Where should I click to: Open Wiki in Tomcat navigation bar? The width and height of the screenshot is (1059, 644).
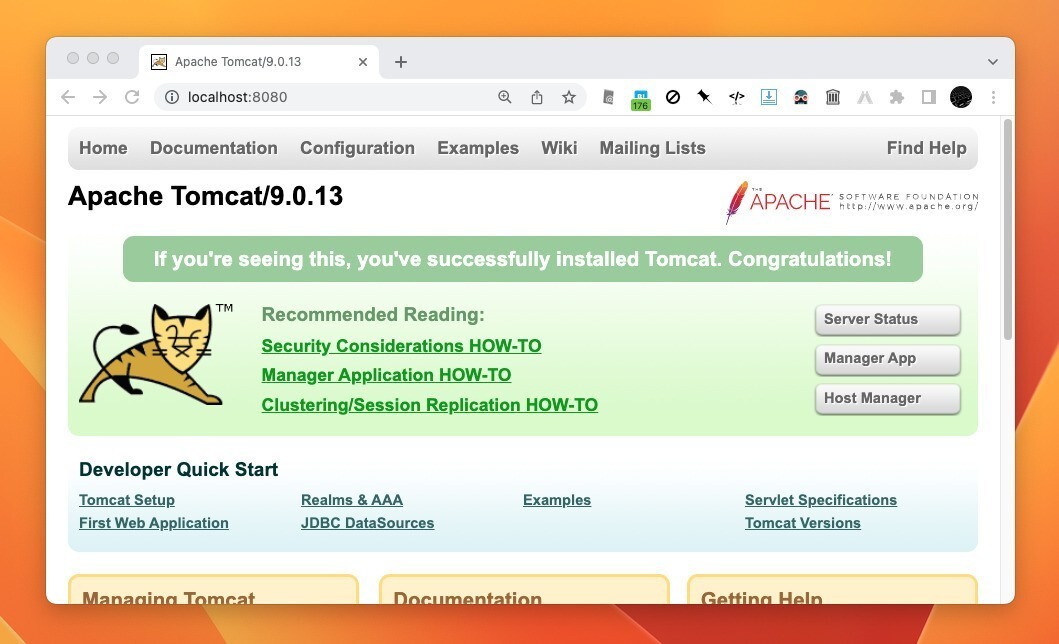559,148
